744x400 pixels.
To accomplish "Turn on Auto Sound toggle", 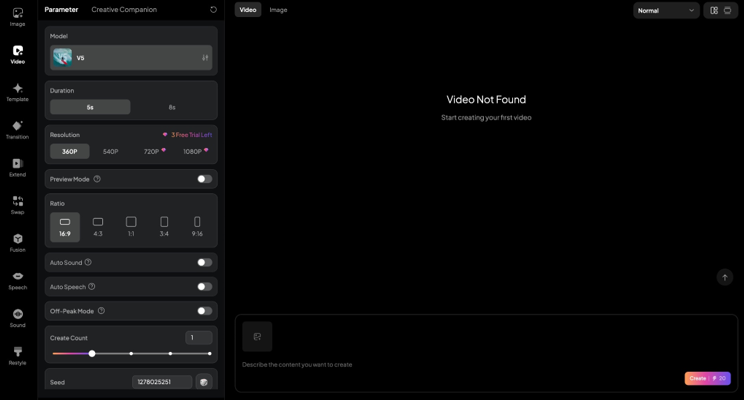I will point(204,262).
